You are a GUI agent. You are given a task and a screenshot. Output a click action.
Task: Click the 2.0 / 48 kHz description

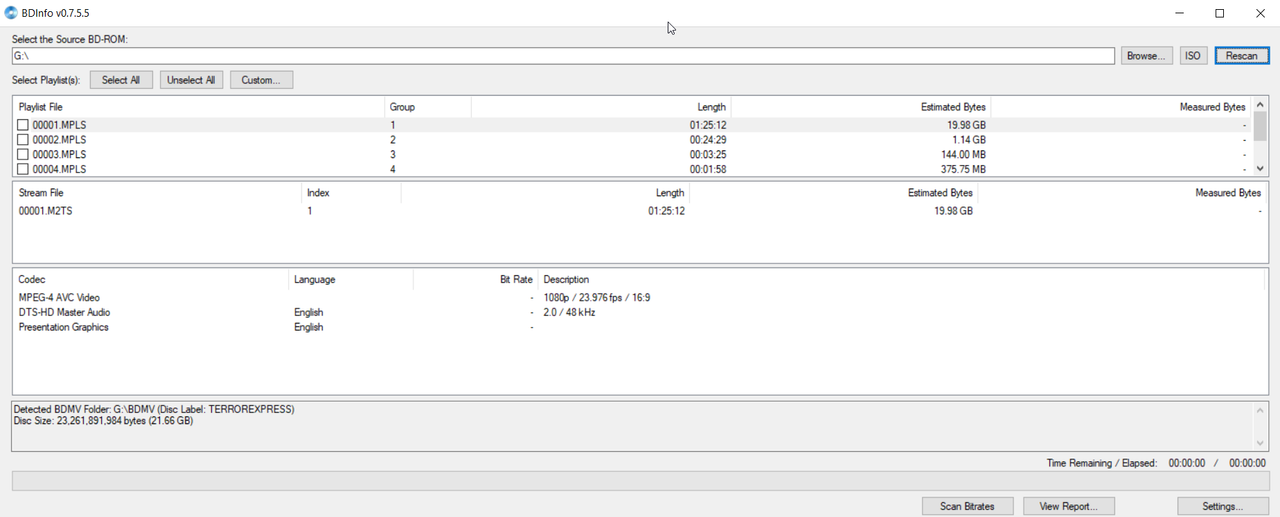click(x=569, y=312)
